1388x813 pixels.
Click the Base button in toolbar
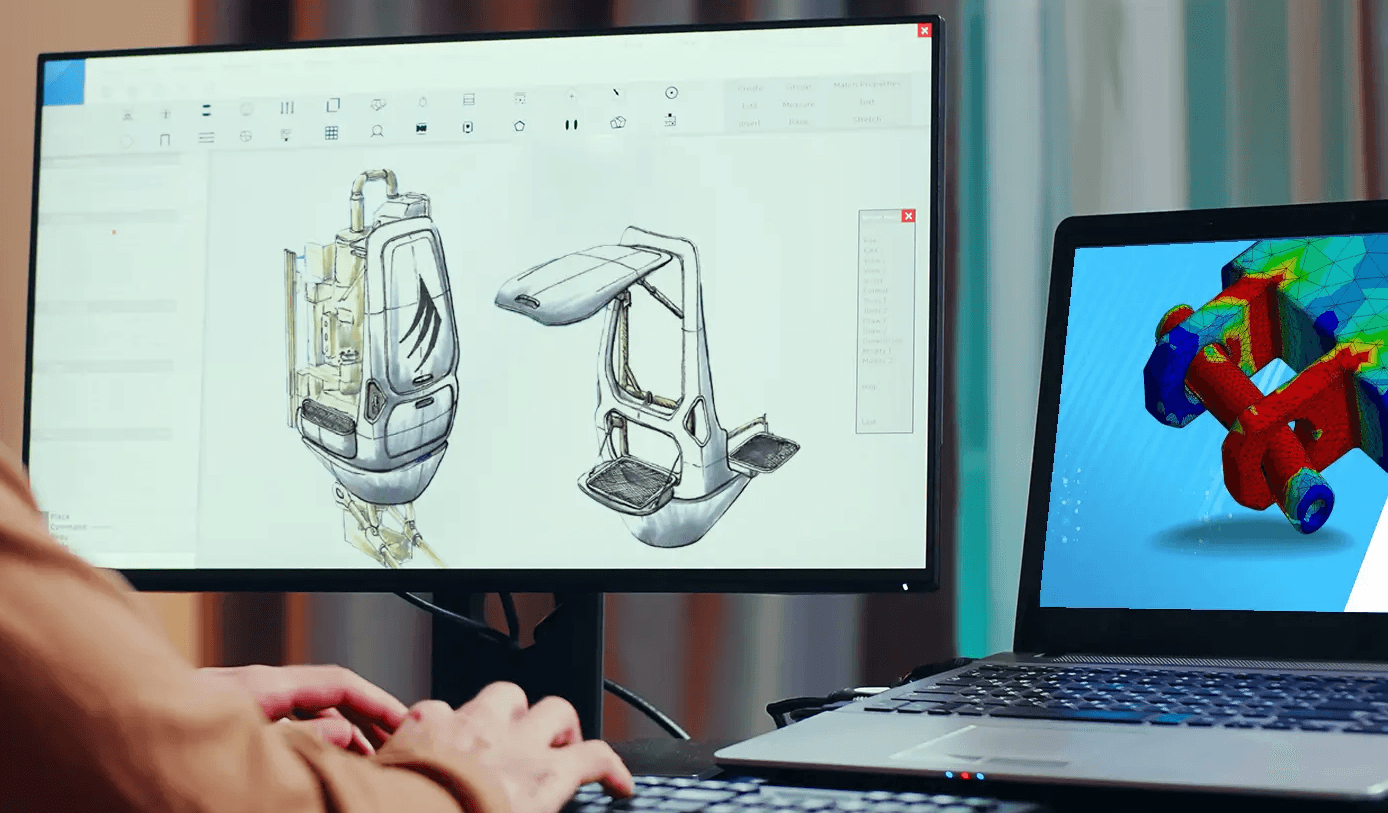(x=798, y=122)
